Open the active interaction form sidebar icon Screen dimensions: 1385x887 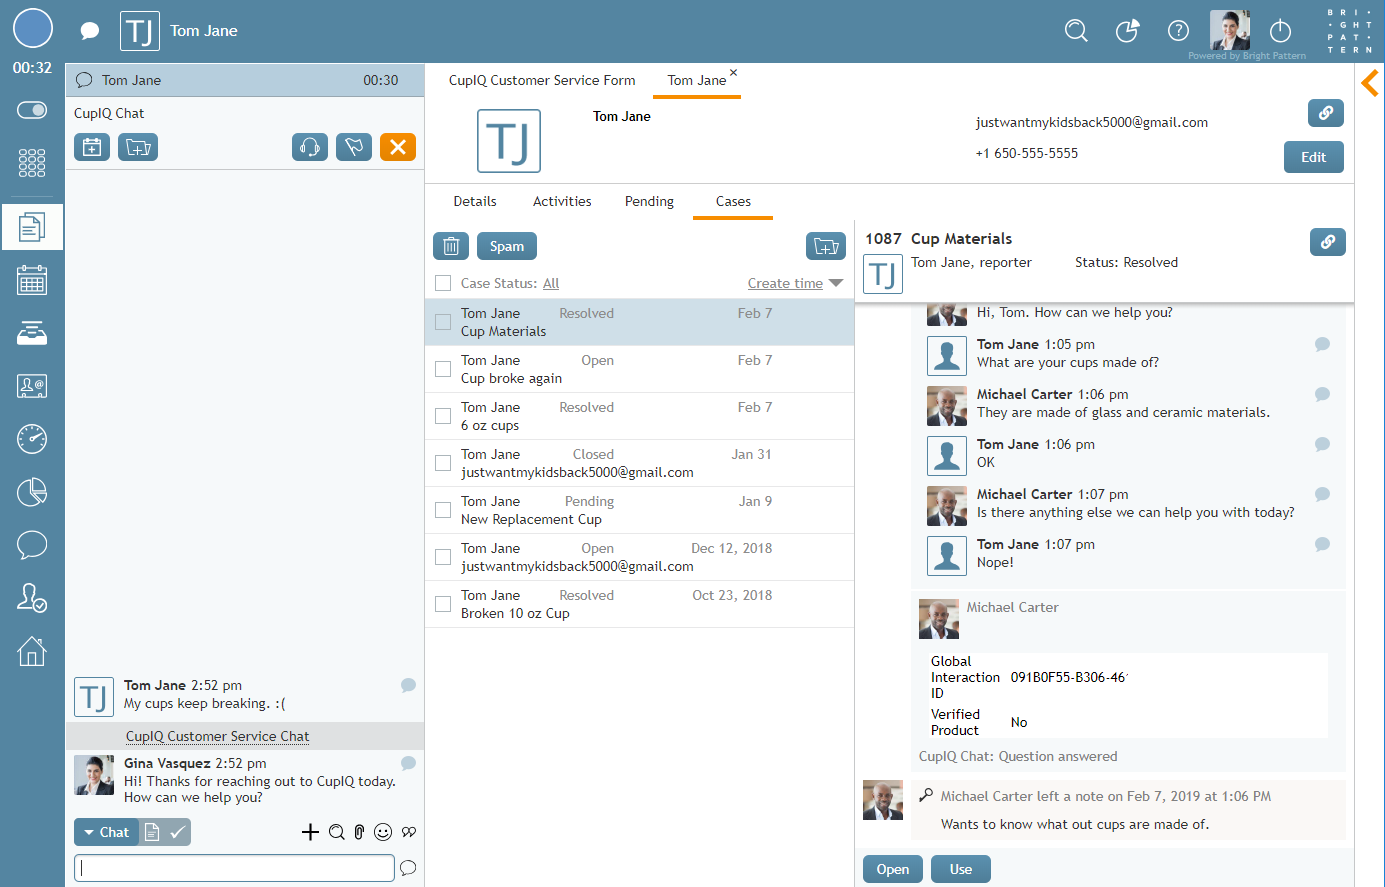point(32,227)
